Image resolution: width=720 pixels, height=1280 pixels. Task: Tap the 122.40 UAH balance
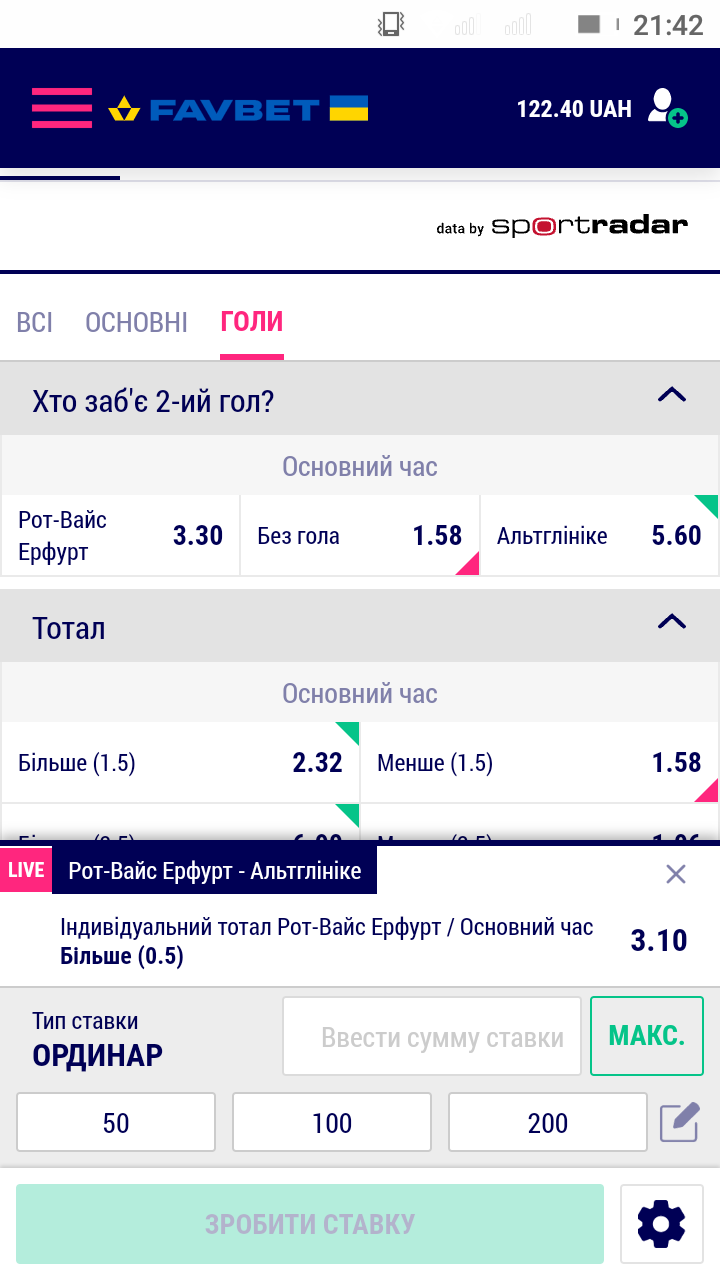tap(574, 108)
